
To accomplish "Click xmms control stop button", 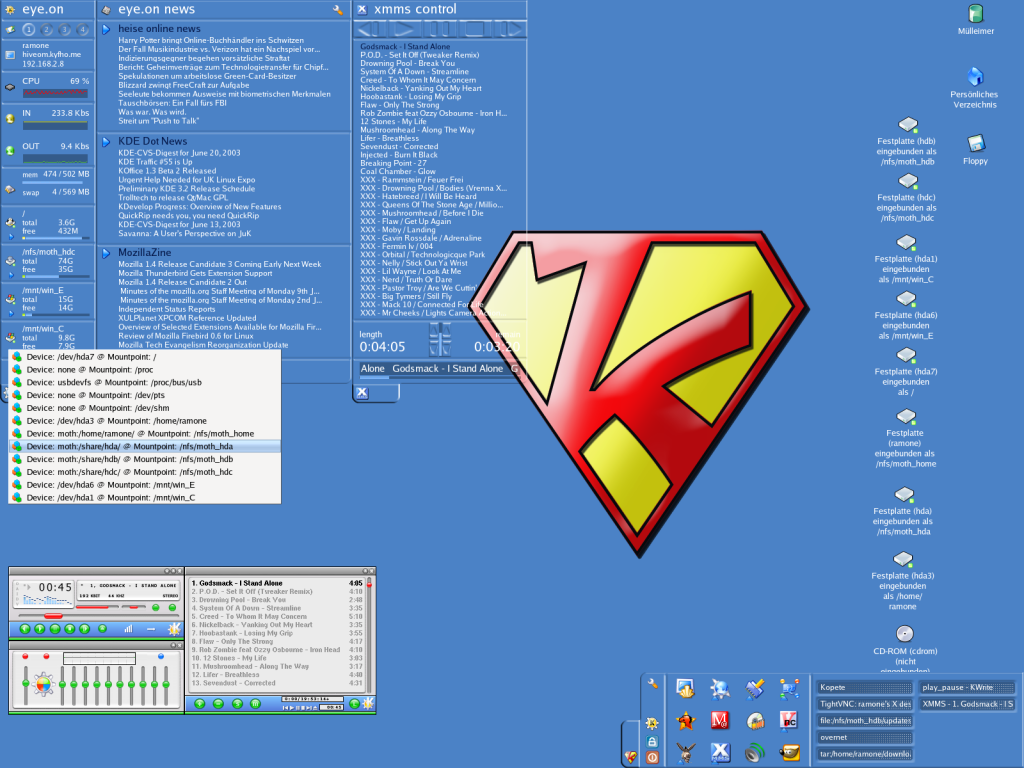I will pyautogui.click(x=474, y=29).
